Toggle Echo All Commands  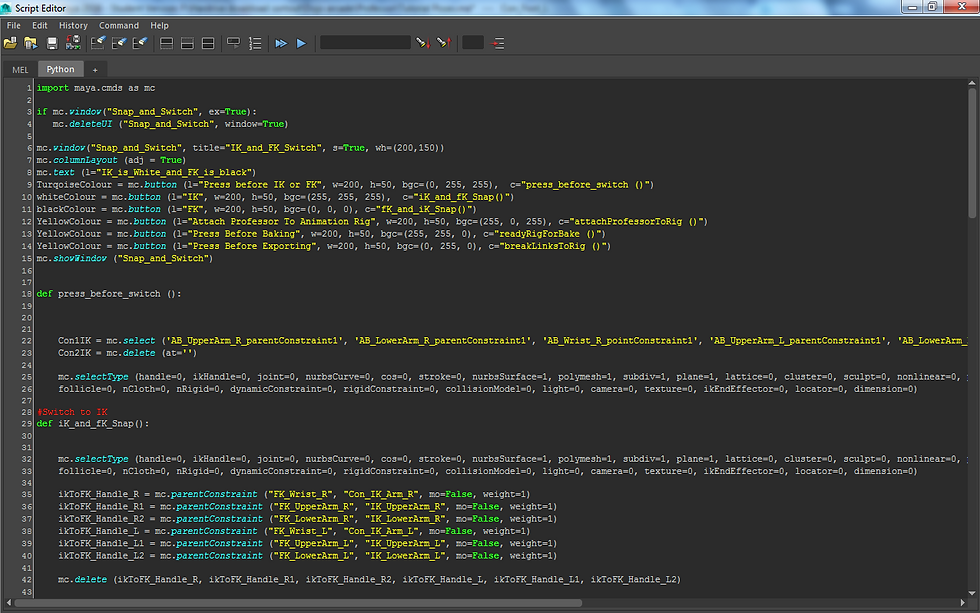coord(234,43)
